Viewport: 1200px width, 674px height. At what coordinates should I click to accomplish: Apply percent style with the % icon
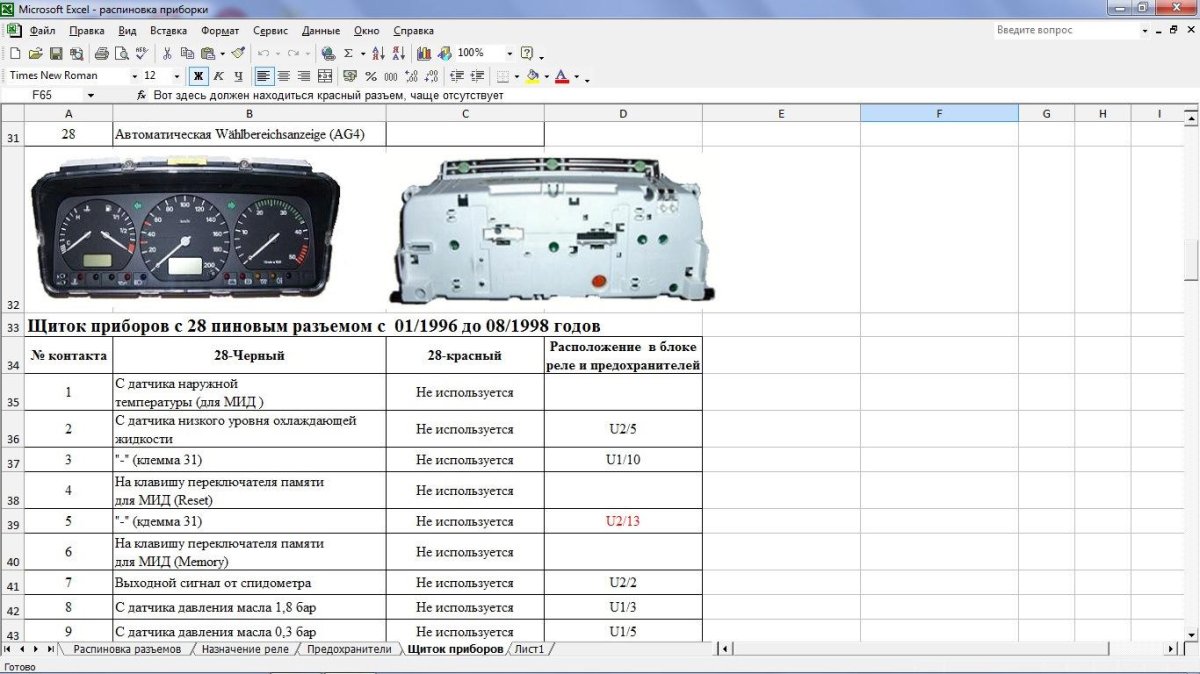point(371,76)
